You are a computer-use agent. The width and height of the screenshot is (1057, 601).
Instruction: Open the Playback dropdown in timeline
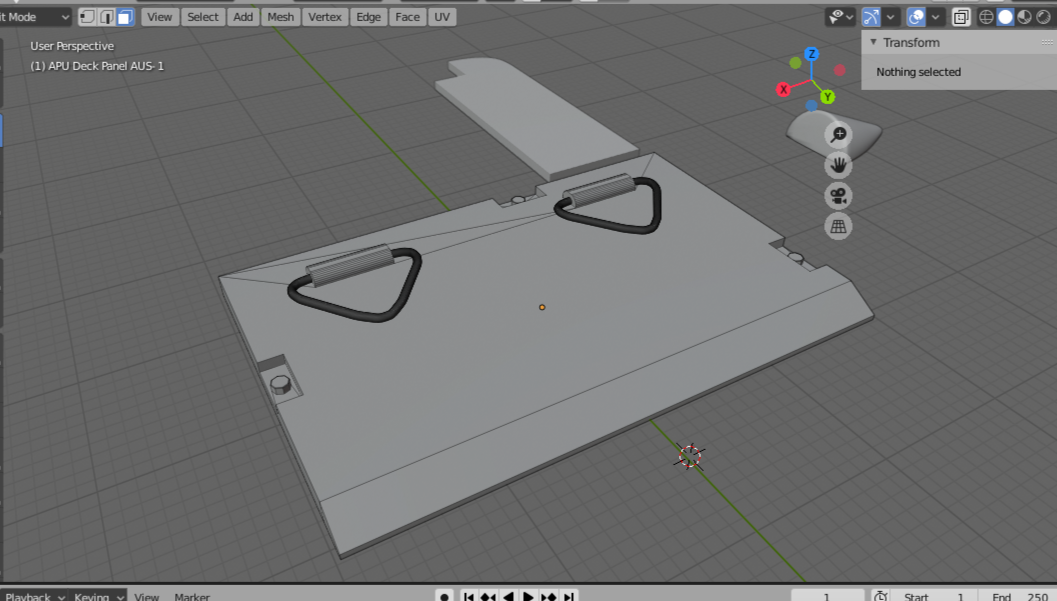tap(34, 596)
